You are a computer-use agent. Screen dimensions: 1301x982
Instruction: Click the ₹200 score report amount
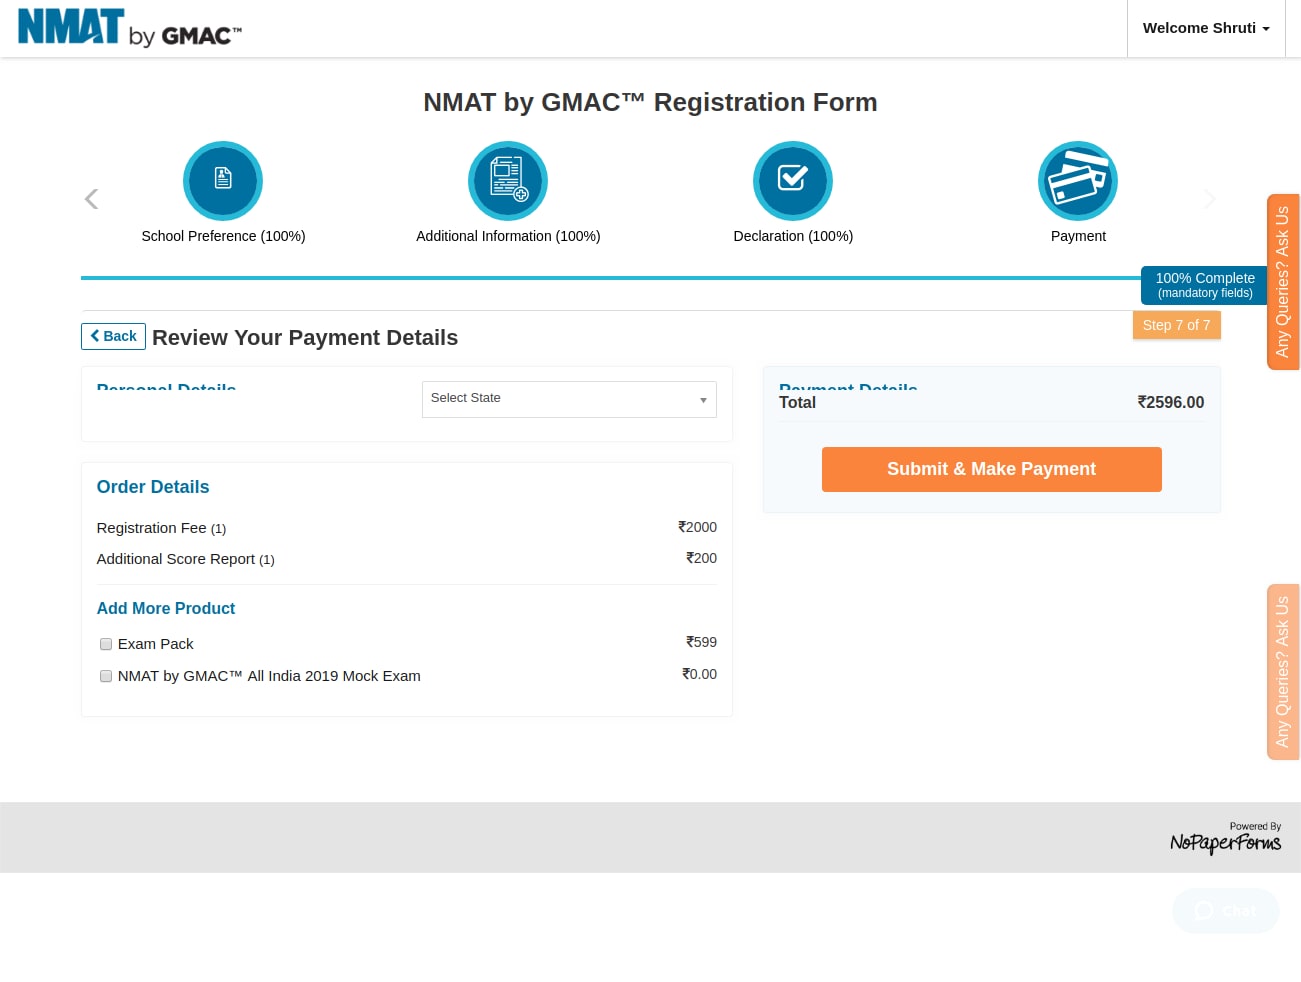[701, 558]
